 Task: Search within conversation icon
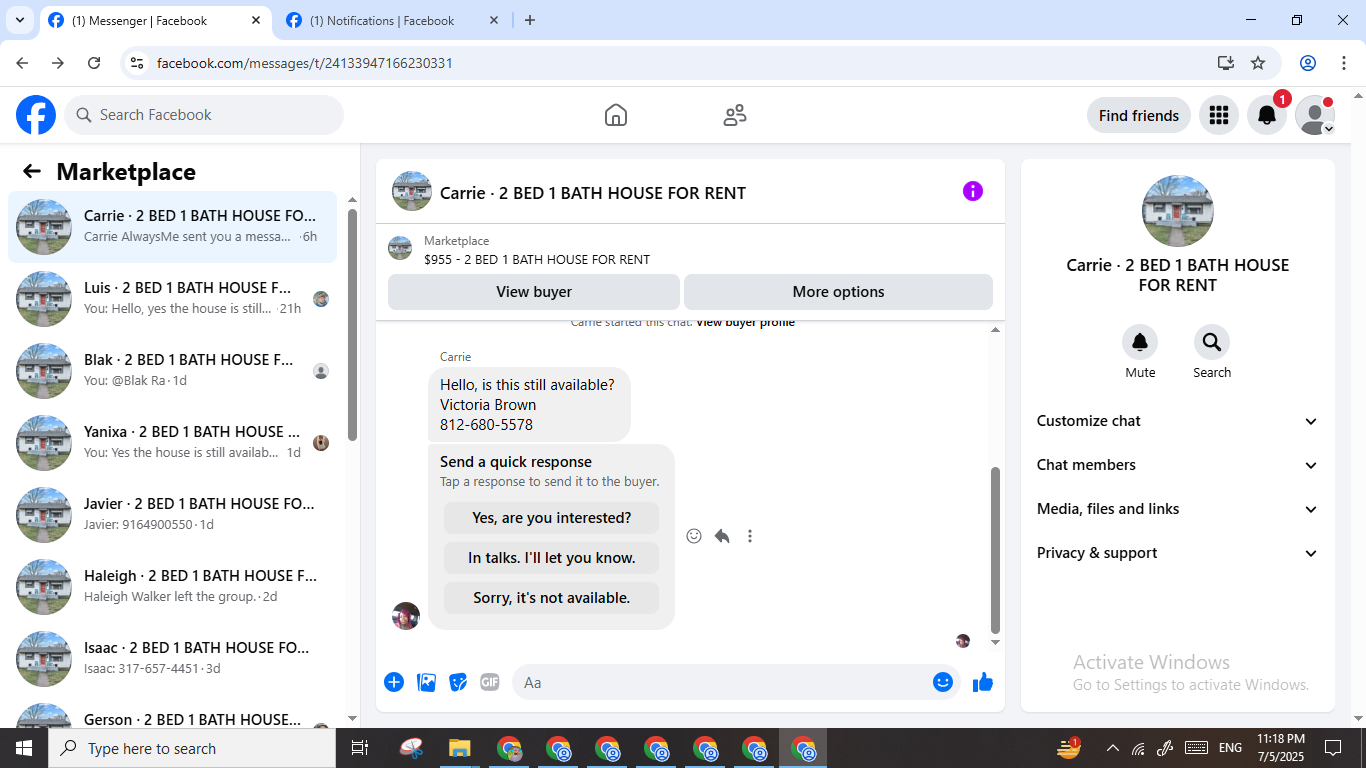click(1212, 342)
